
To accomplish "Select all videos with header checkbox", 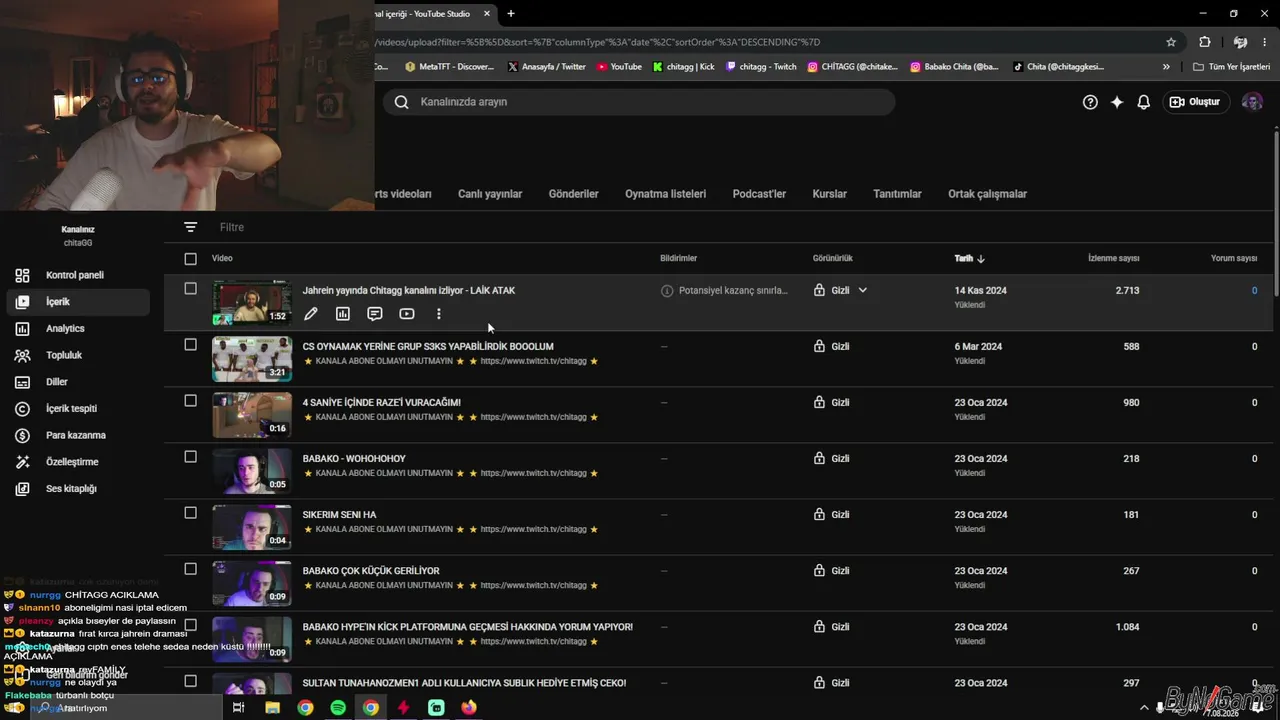I will coord(191,259).
